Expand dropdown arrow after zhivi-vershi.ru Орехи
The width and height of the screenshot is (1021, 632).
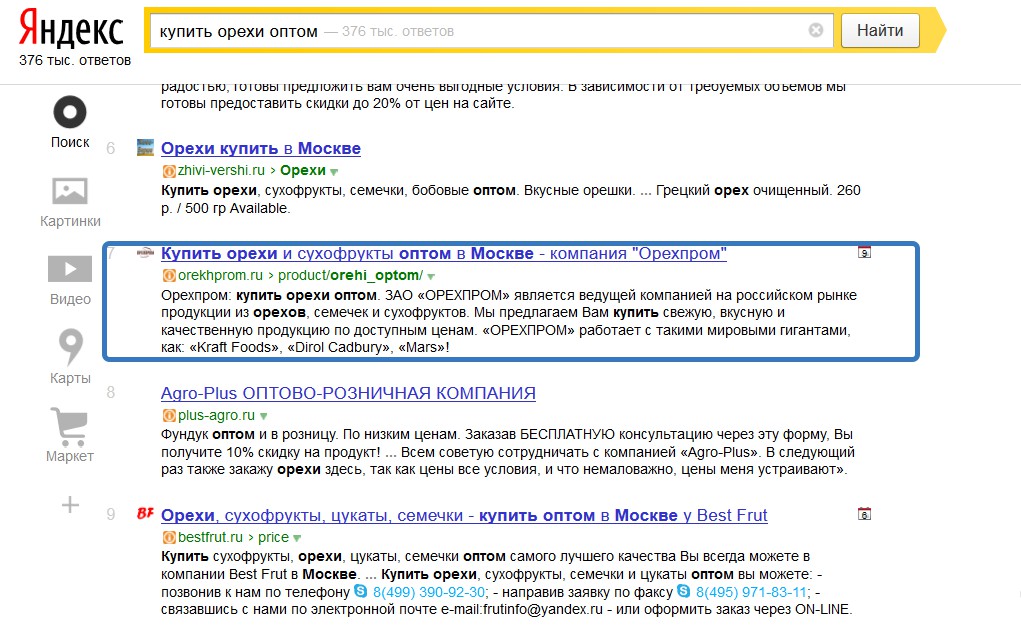point(334,172)
